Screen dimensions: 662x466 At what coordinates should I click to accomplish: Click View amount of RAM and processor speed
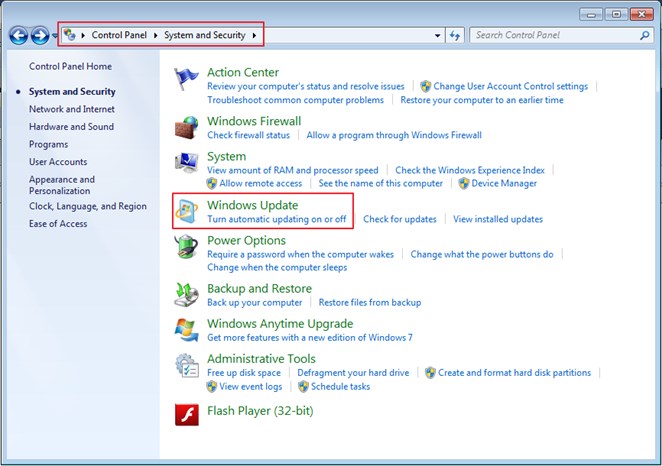(293, 170)
